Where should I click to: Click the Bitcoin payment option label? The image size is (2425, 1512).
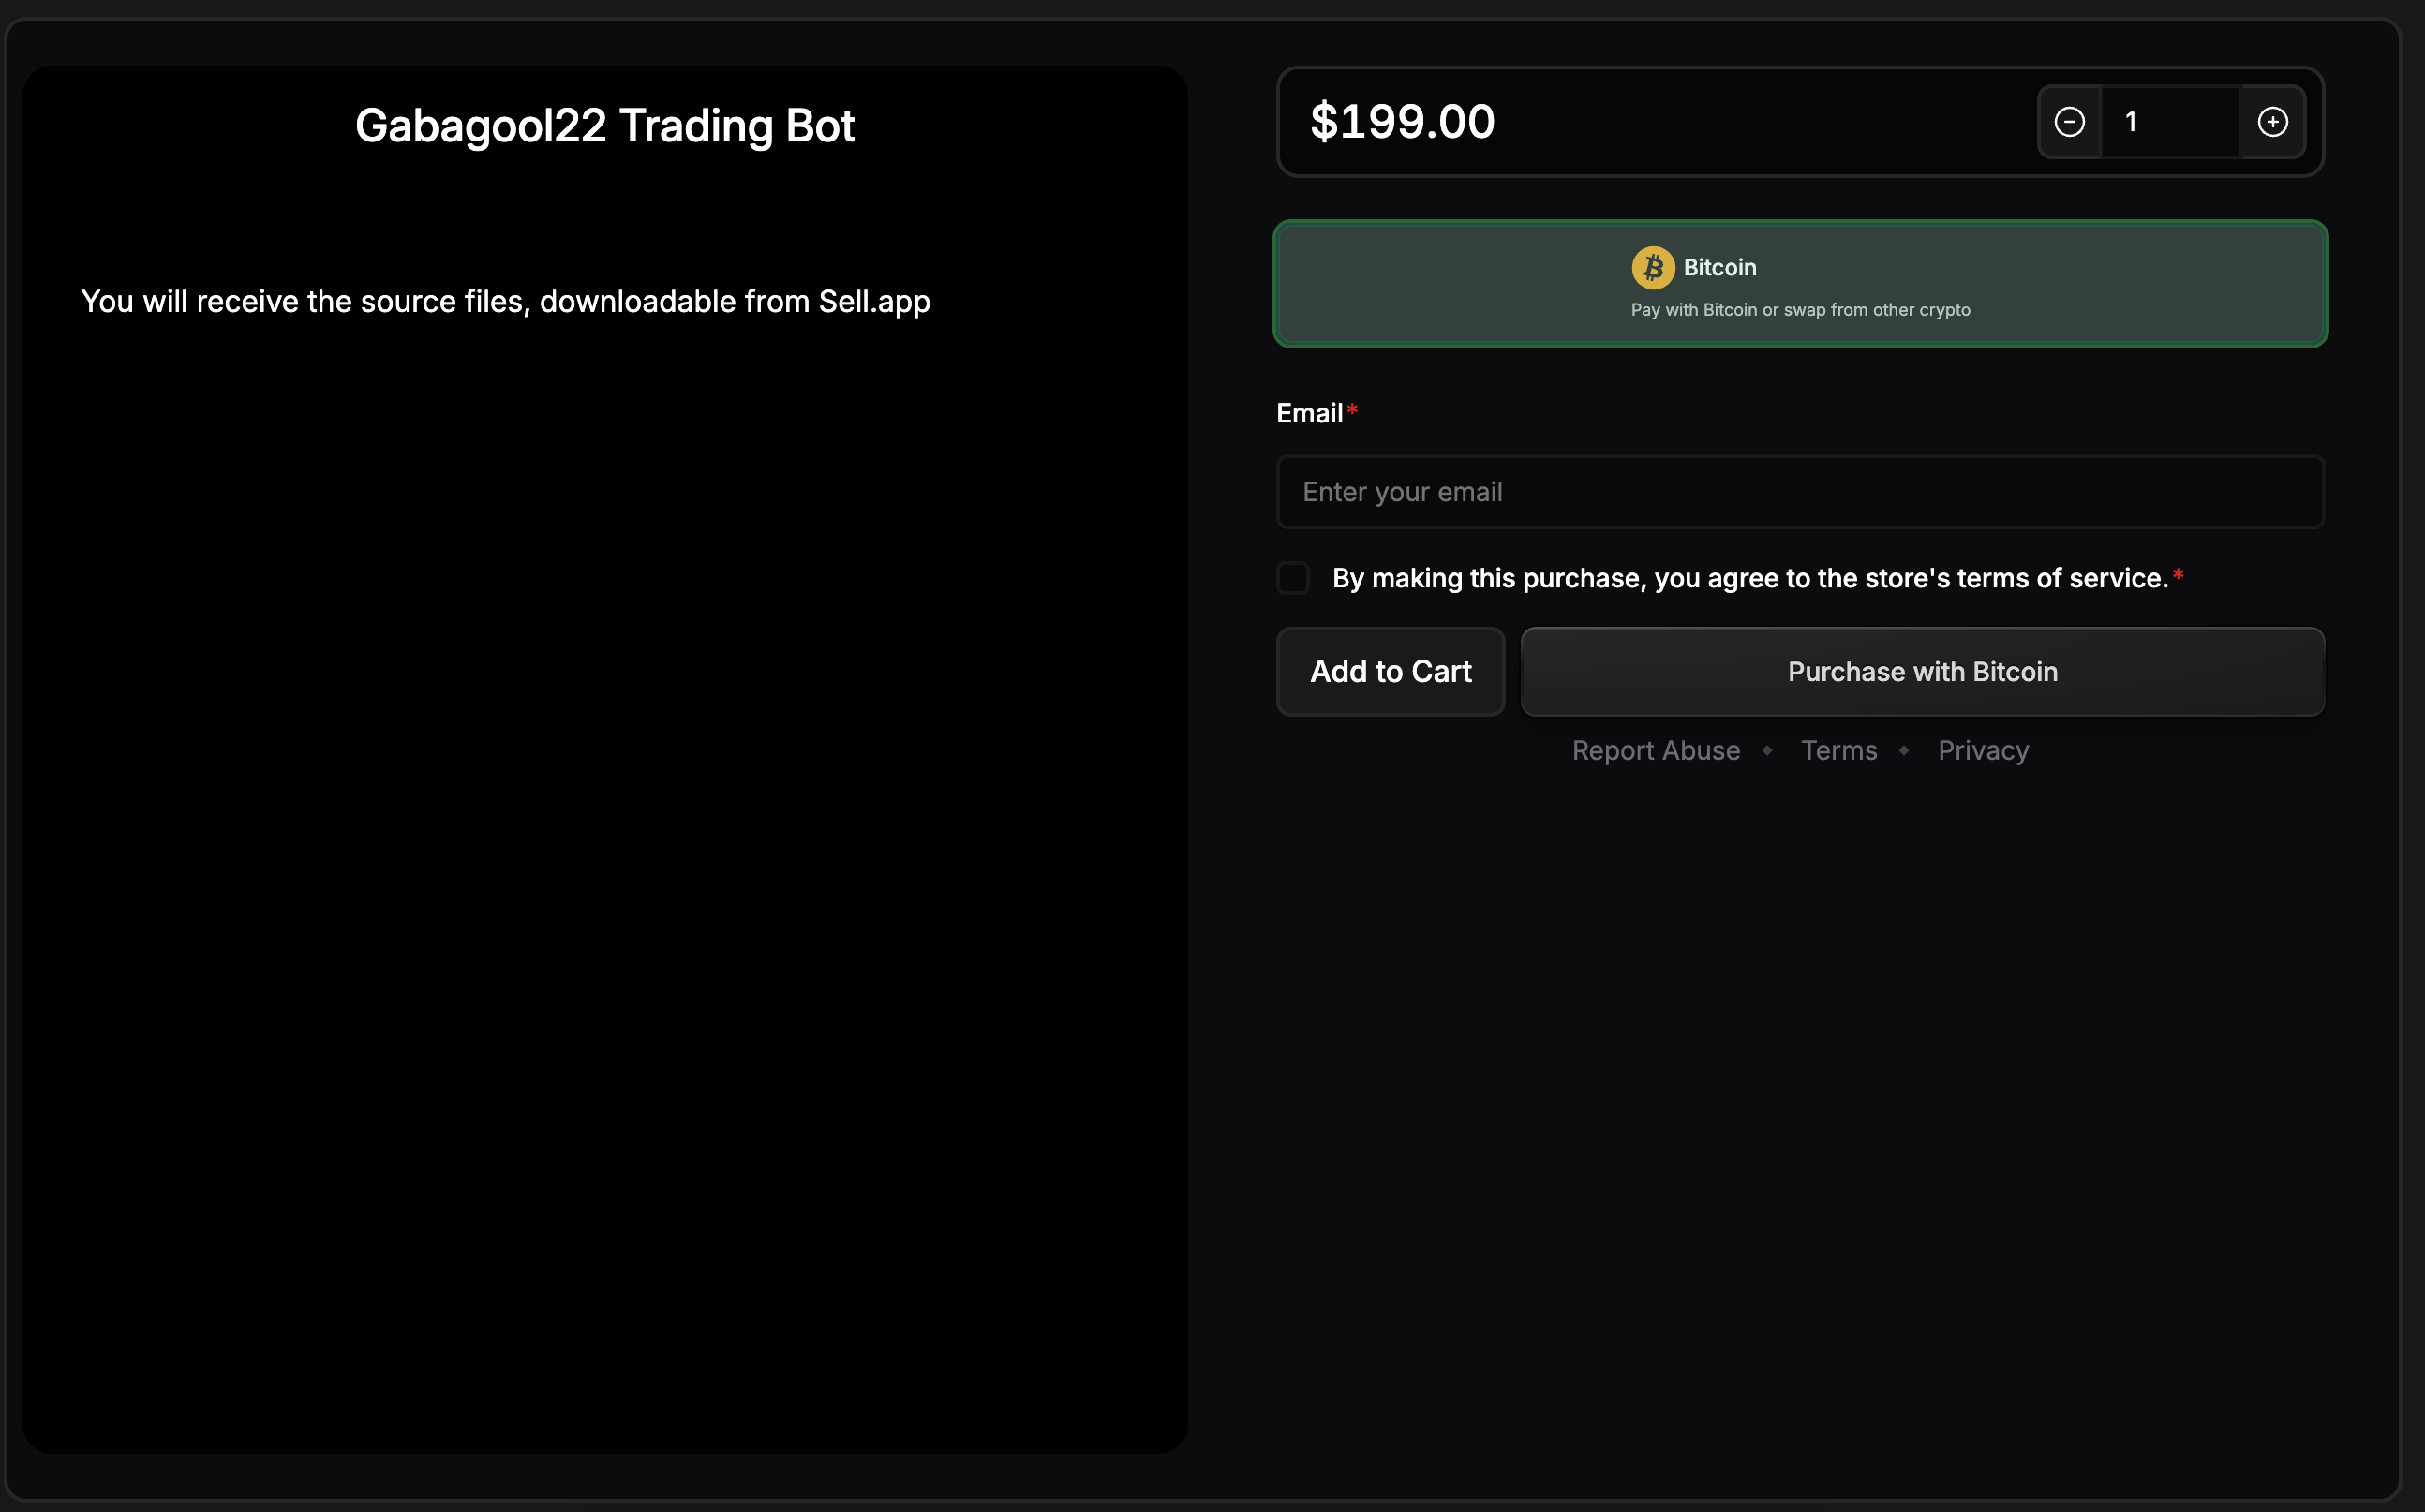[1719, 268]
